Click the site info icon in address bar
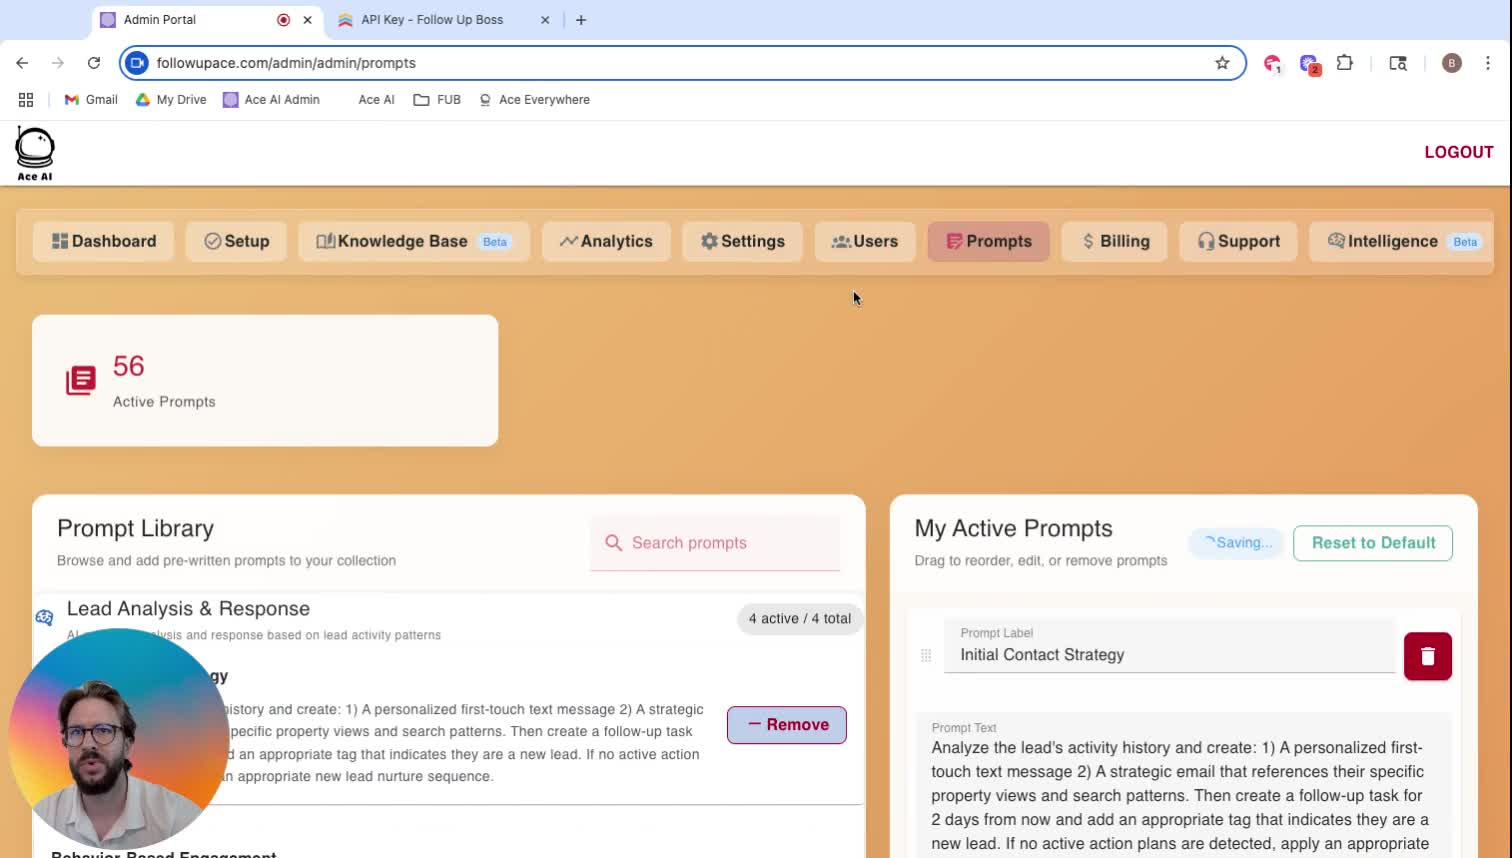 (x=137, y=63)
